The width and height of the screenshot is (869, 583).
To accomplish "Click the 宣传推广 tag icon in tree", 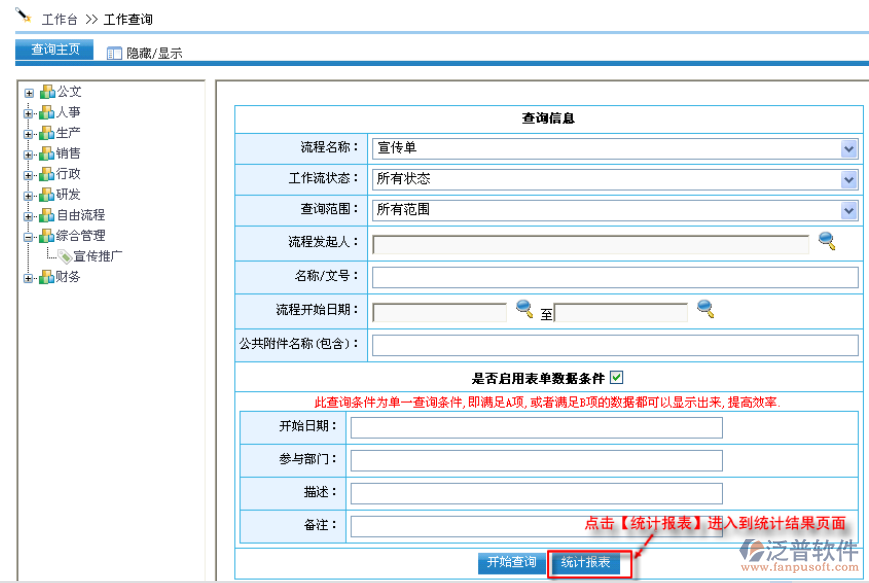I will pos(65,256).
